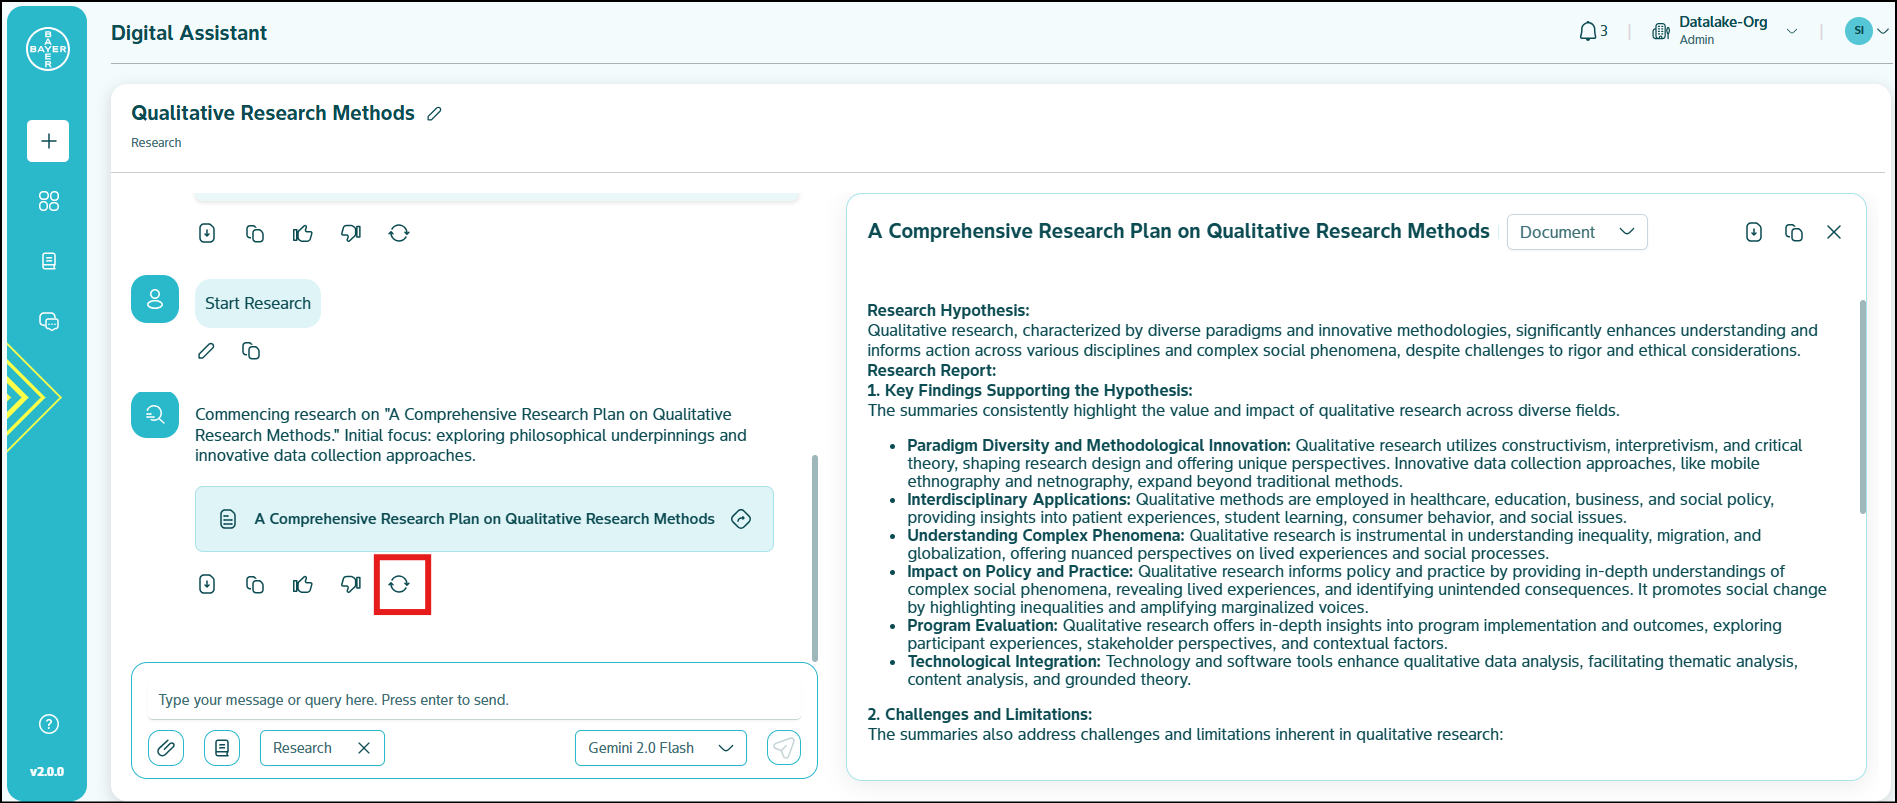Open the Comprehensive Research Plan document card
The height and width of the screenshot is (803, 1897).
pos(484,519)
